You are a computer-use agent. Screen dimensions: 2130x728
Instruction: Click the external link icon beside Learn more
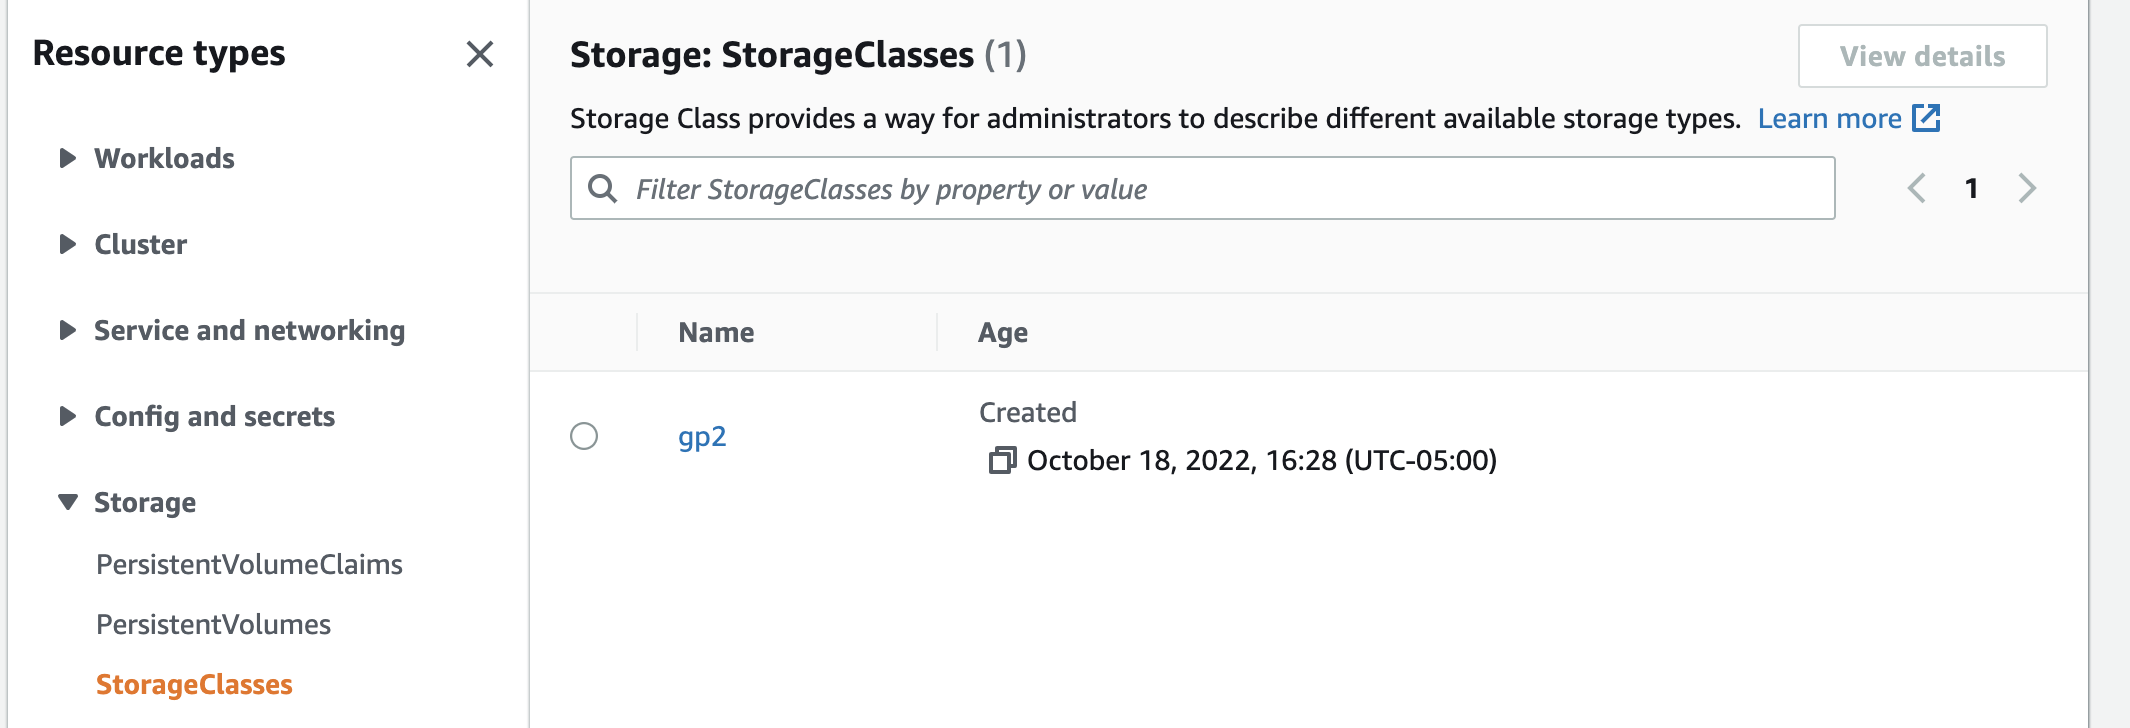click(x=1926, y=118)
